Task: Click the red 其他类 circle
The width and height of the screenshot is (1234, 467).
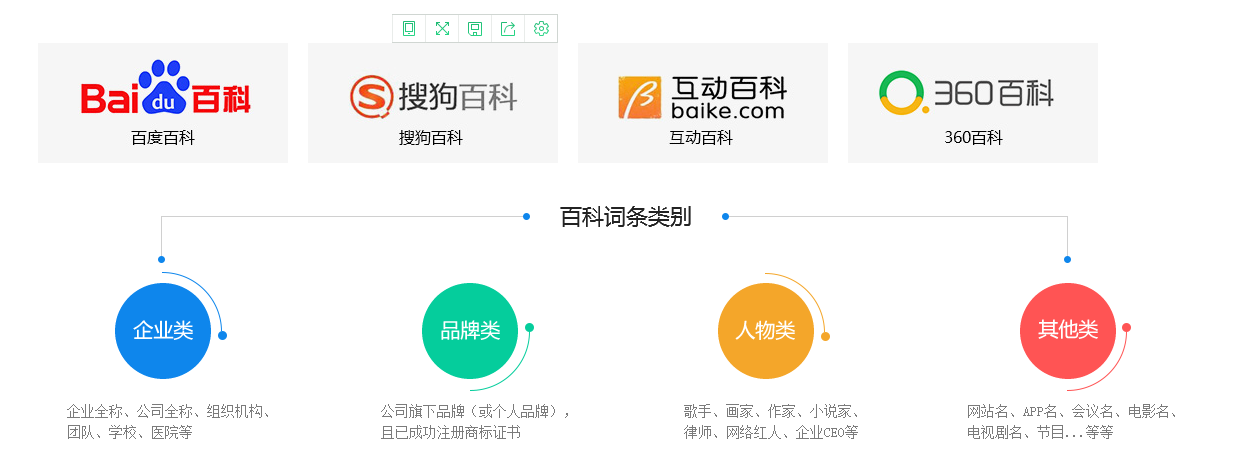Action: [x=1067, y=331]
